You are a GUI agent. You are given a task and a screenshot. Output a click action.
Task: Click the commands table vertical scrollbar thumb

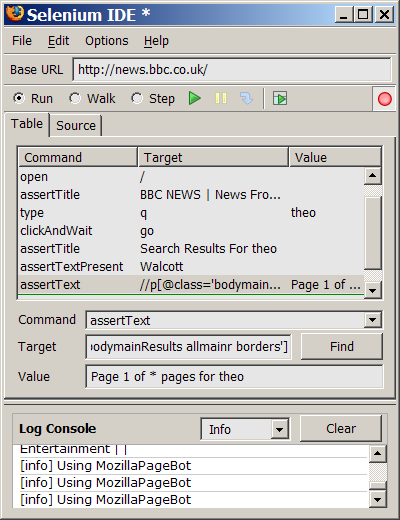click(x=373, y=233)
